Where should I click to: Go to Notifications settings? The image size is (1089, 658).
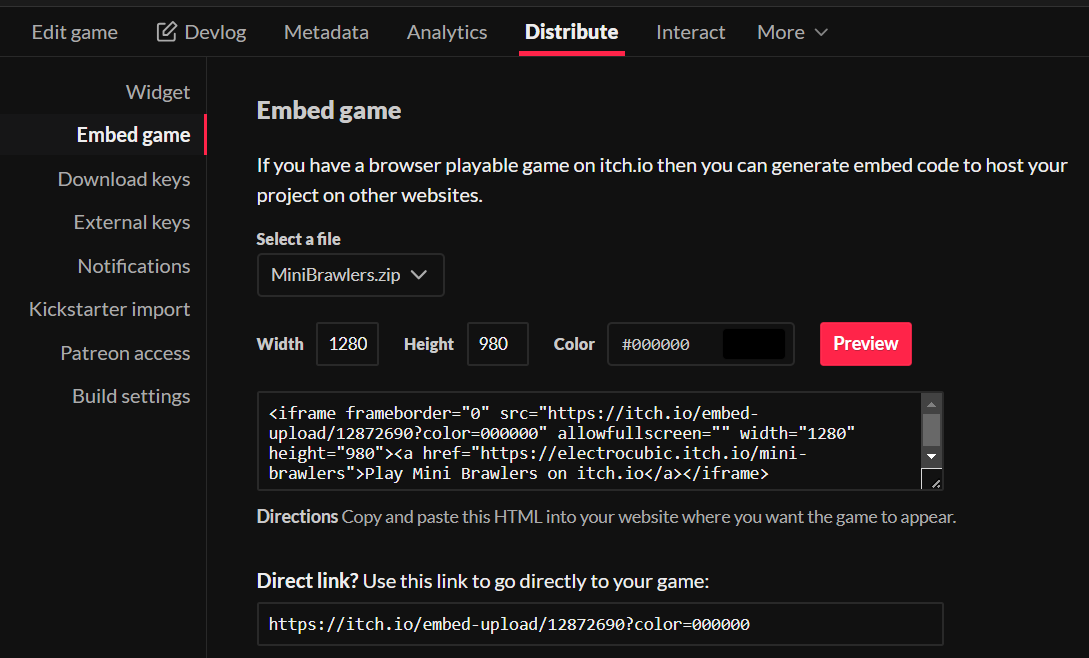click(134, 266)
